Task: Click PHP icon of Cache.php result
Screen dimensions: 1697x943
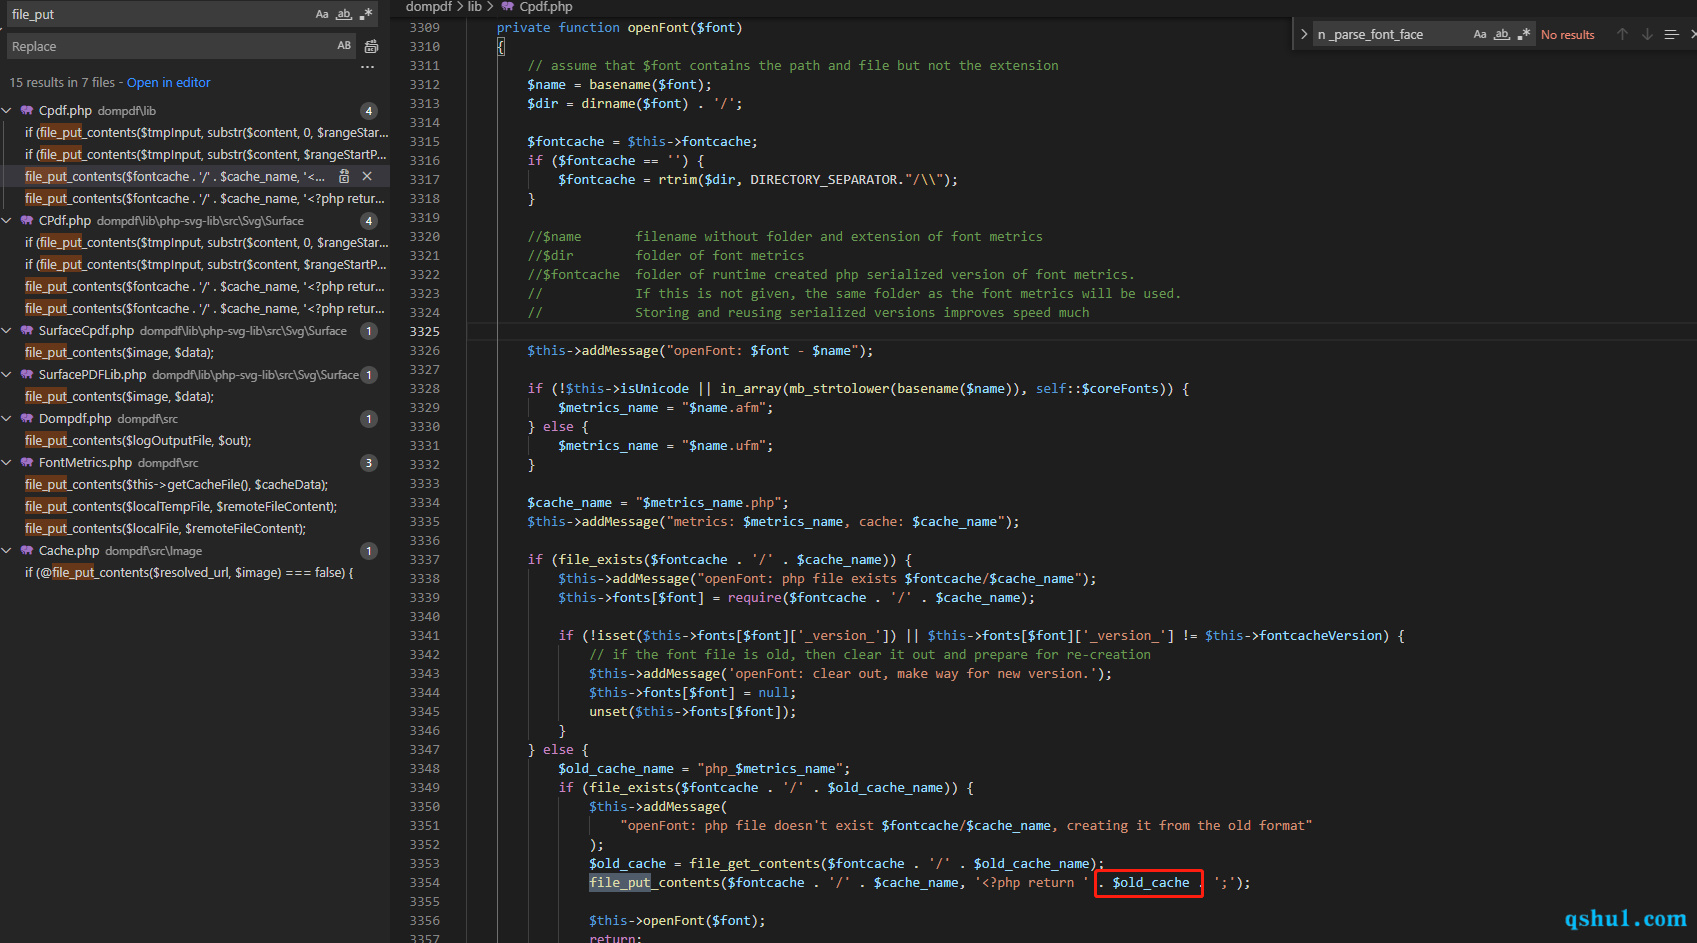Action: tap(27, 551)
